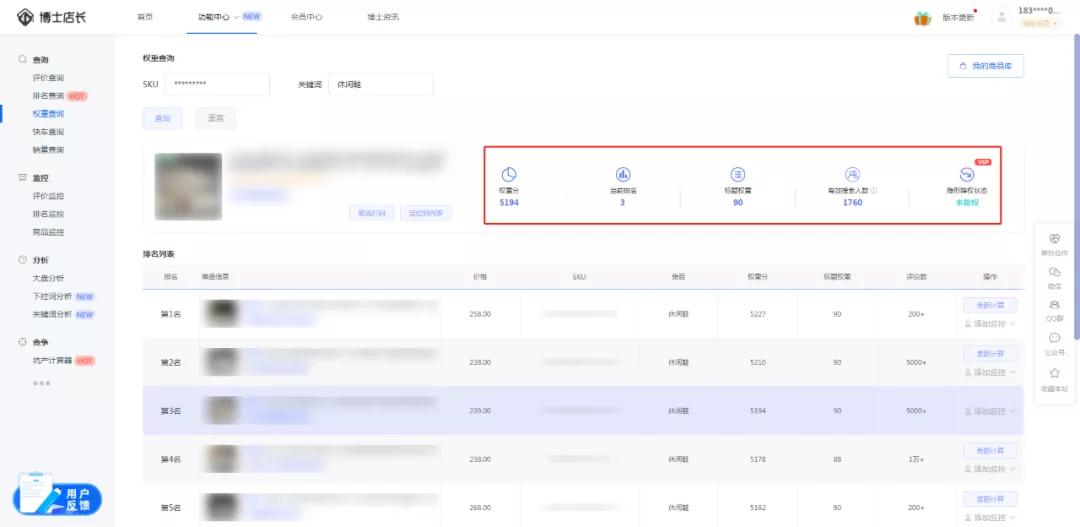
Task: Select 权重查询 in the sidebar
Action: (x=48, y=114)
